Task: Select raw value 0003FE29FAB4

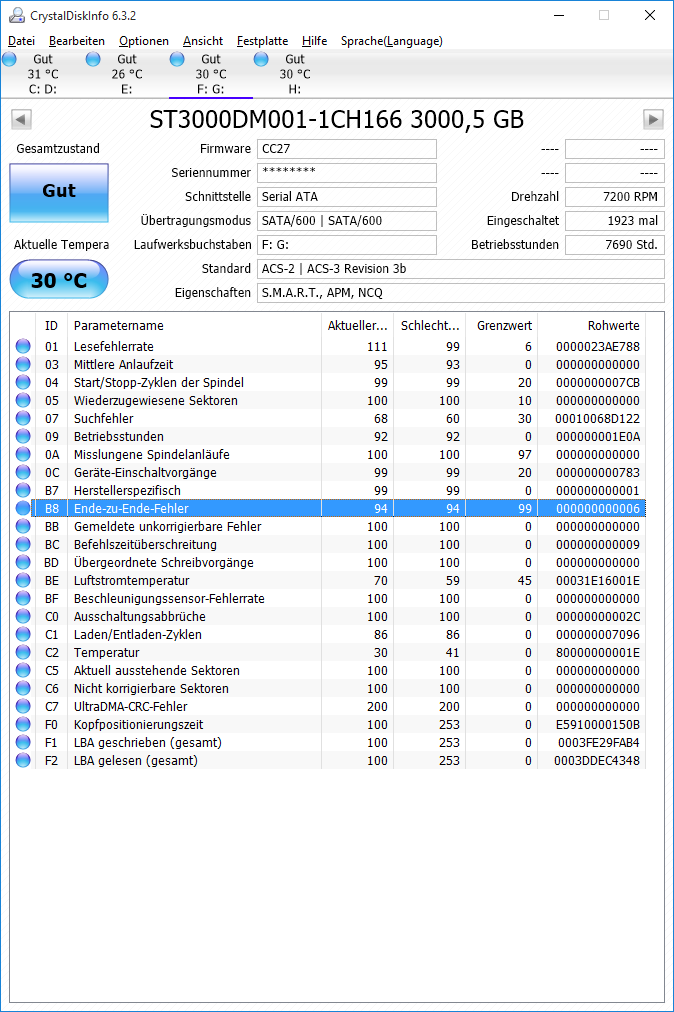Action: click(x=598, y=743)
